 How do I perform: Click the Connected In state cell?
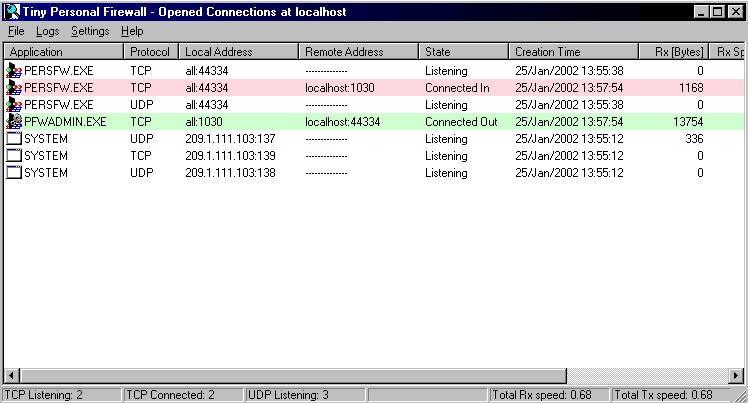coord(457,88)
